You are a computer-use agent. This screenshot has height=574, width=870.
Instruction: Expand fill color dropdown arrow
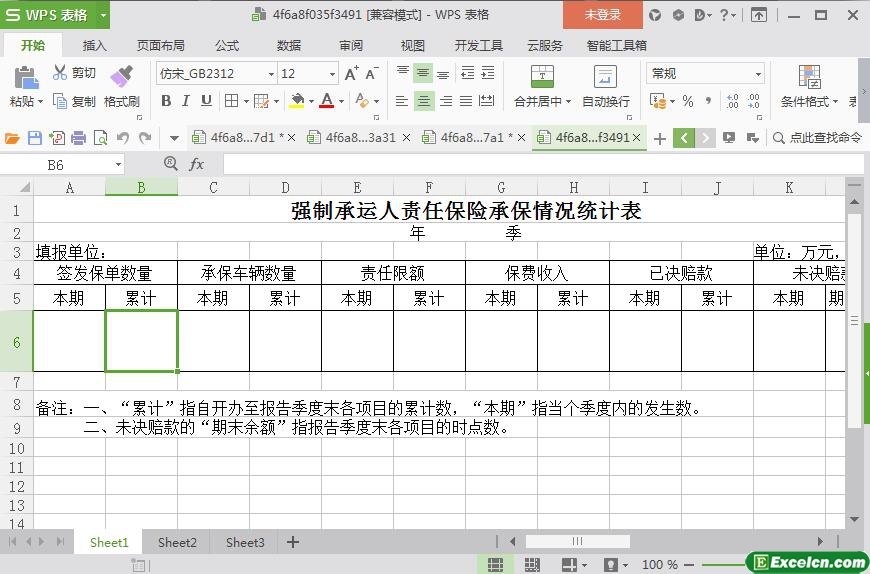coord(311,101)
